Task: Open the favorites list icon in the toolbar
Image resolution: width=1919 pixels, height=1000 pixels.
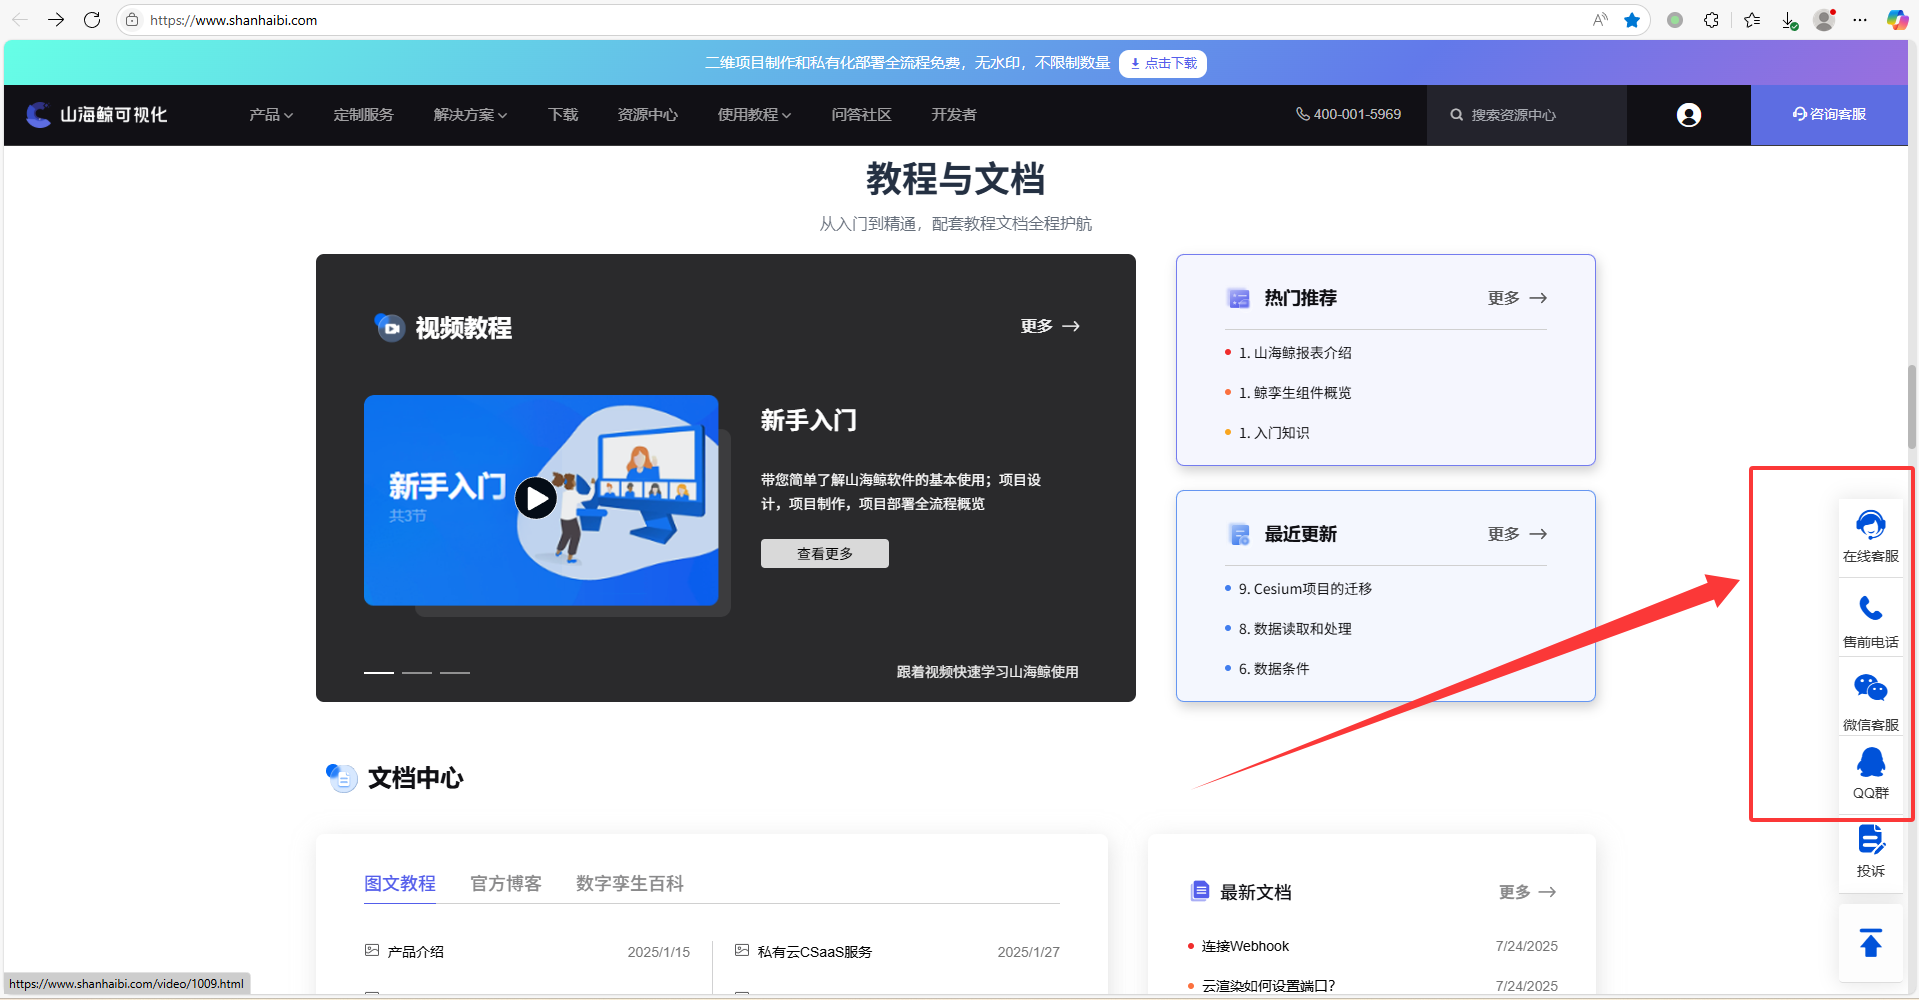Action: point(1752,20)
